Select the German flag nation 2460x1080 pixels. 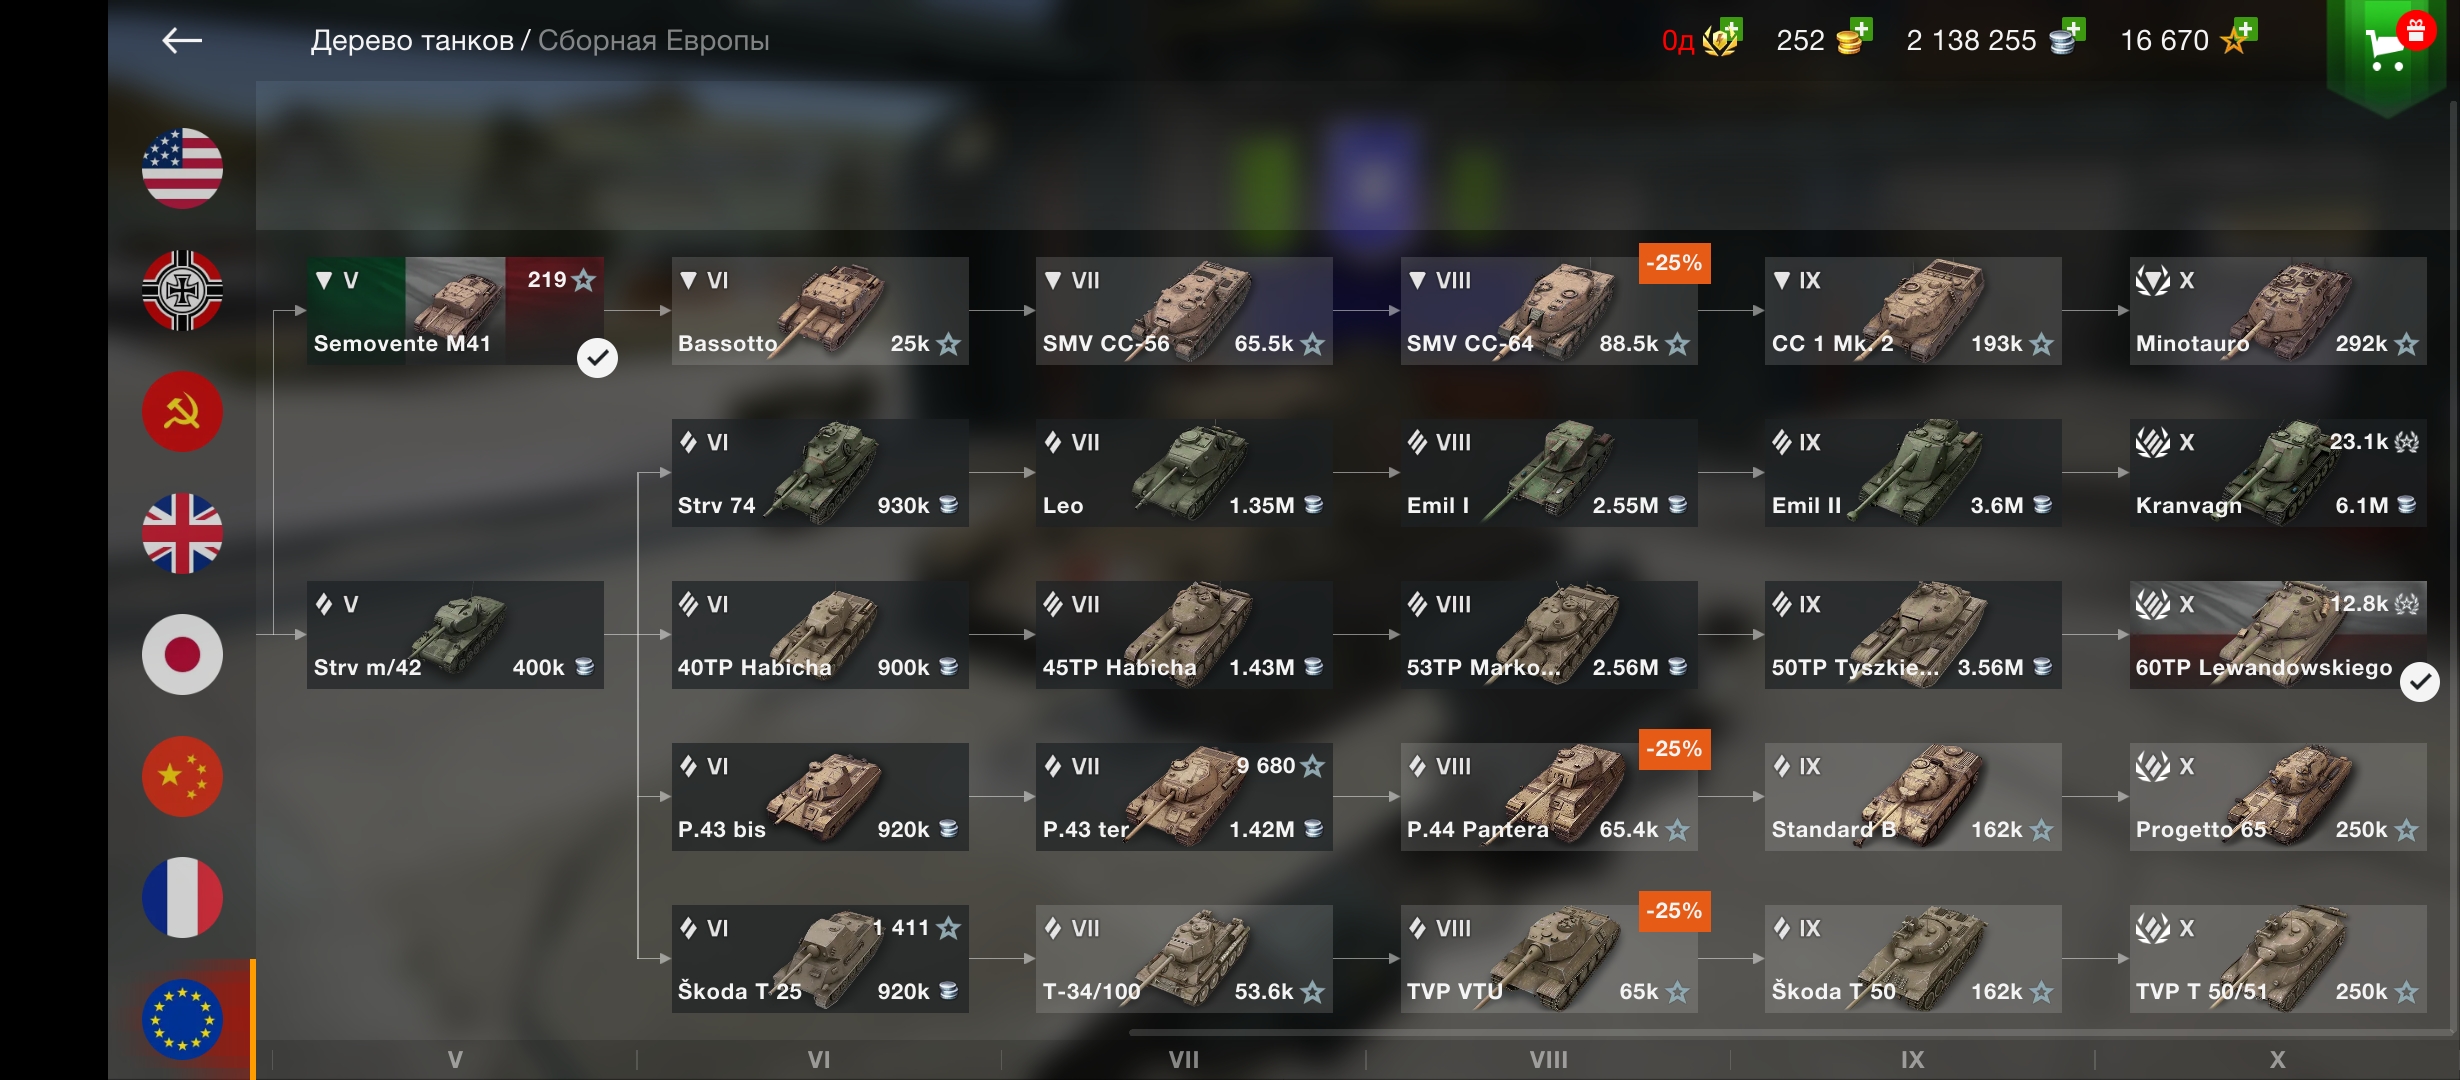point(182,290)
